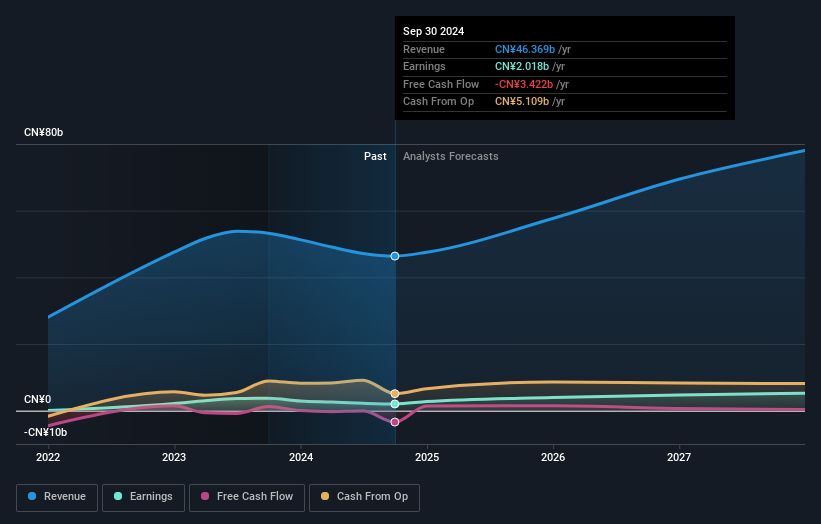Click the Cash From Op label in tooltip

point(438,102)
